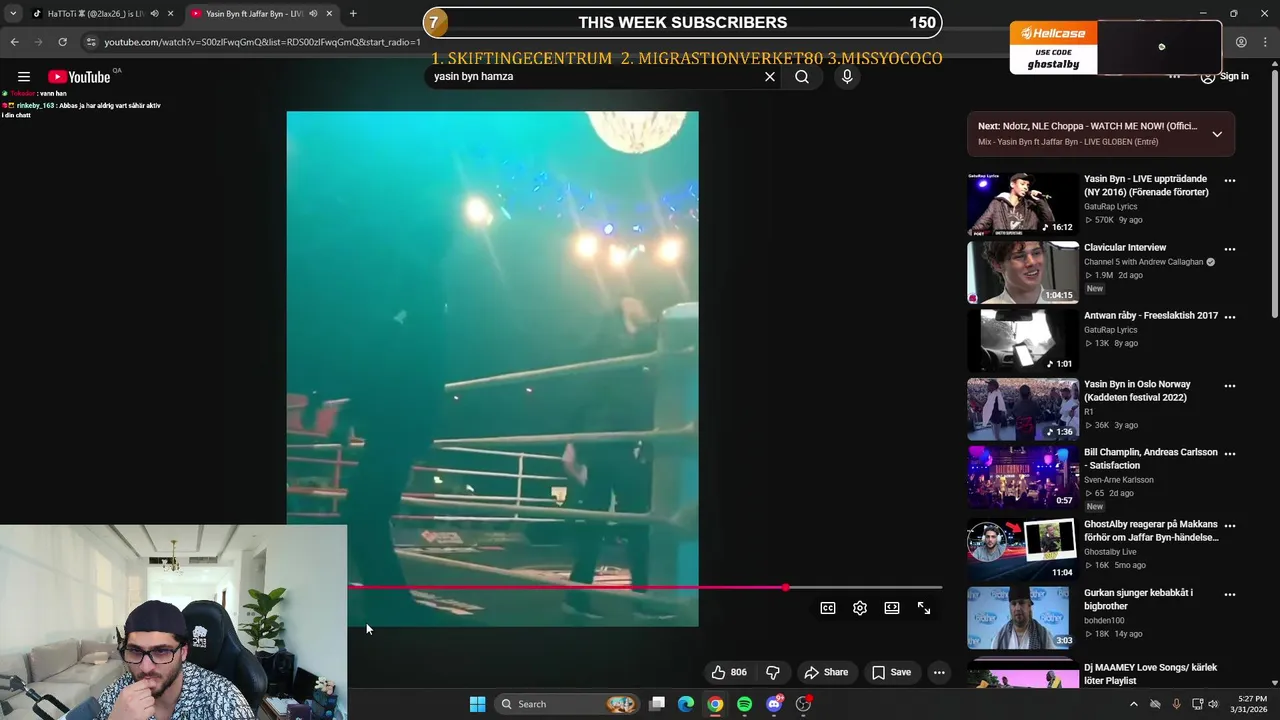Image resolution: width=1280 pixels, height=720 pixels.
Task: Open Discord from the taskbar
Action: coord(774,704)
